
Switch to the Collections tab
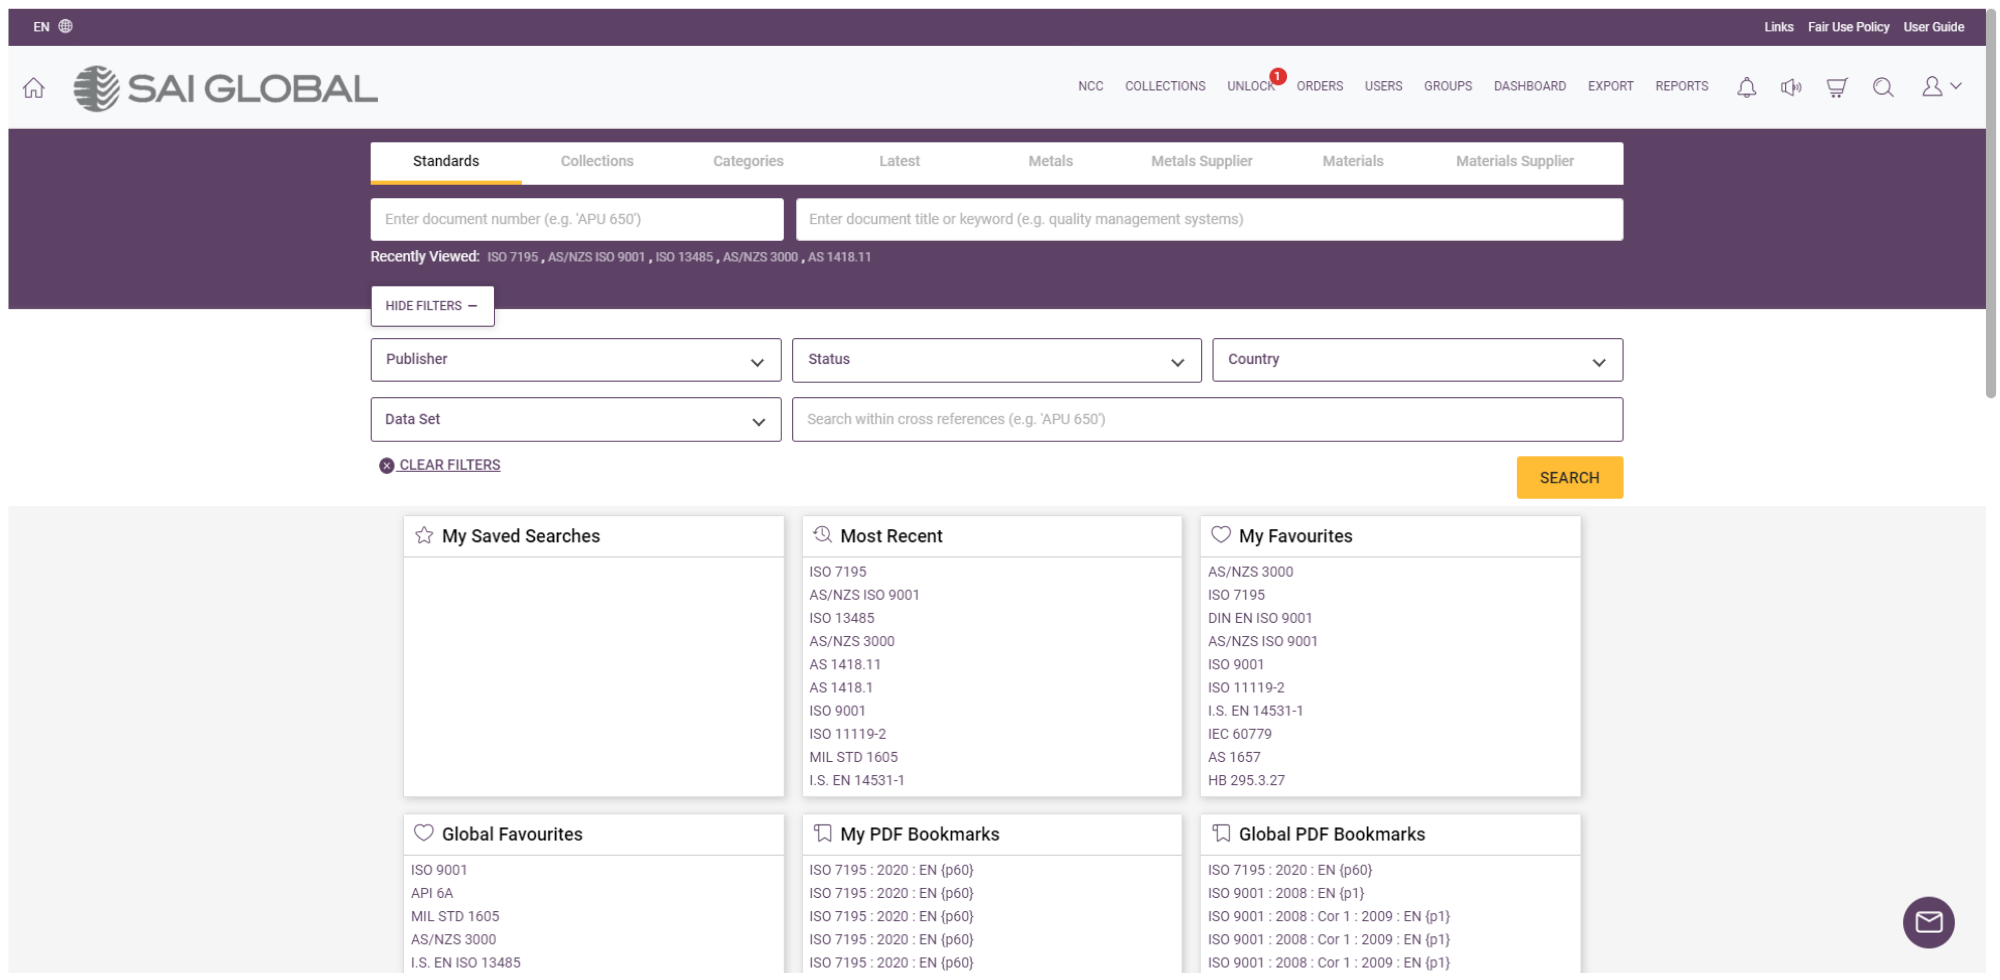597,162
